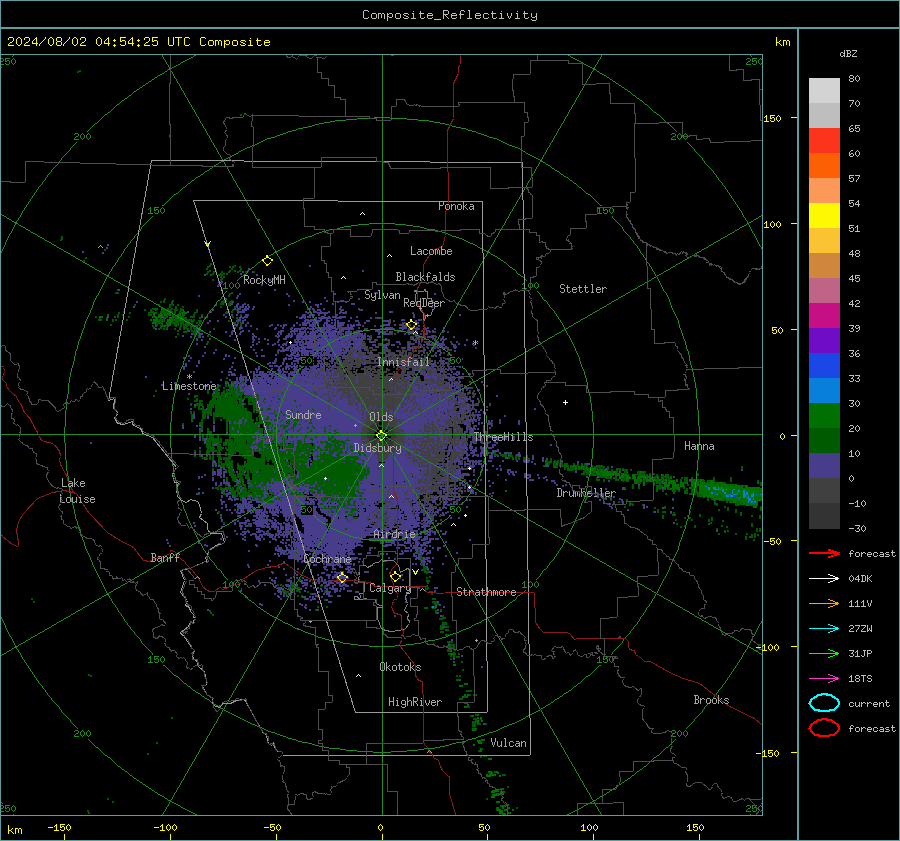900x841 pixels.
Task: Click the white asterisk marker above Limestone
Action: [x=189, y=377]
